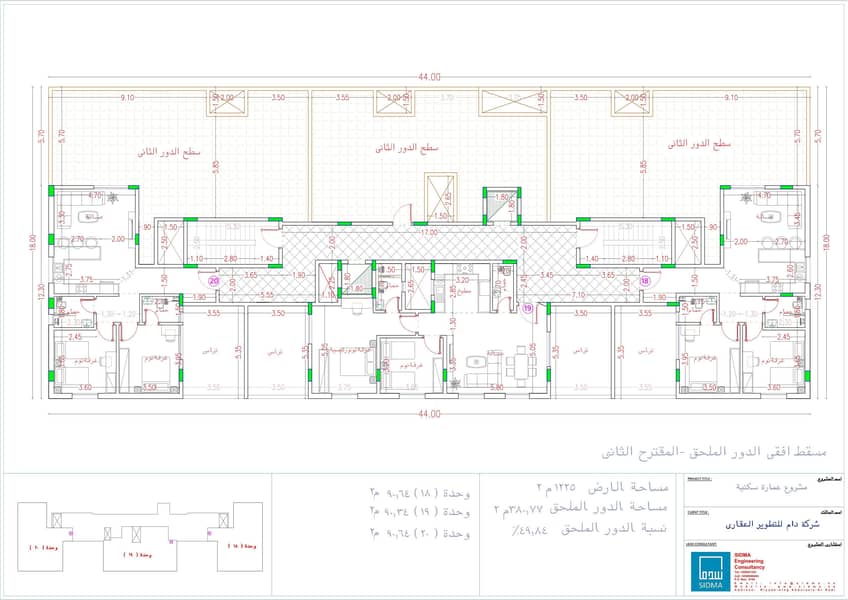
Task: Click the top-left '9.10' roof dimension
Action: click(128, 98)
